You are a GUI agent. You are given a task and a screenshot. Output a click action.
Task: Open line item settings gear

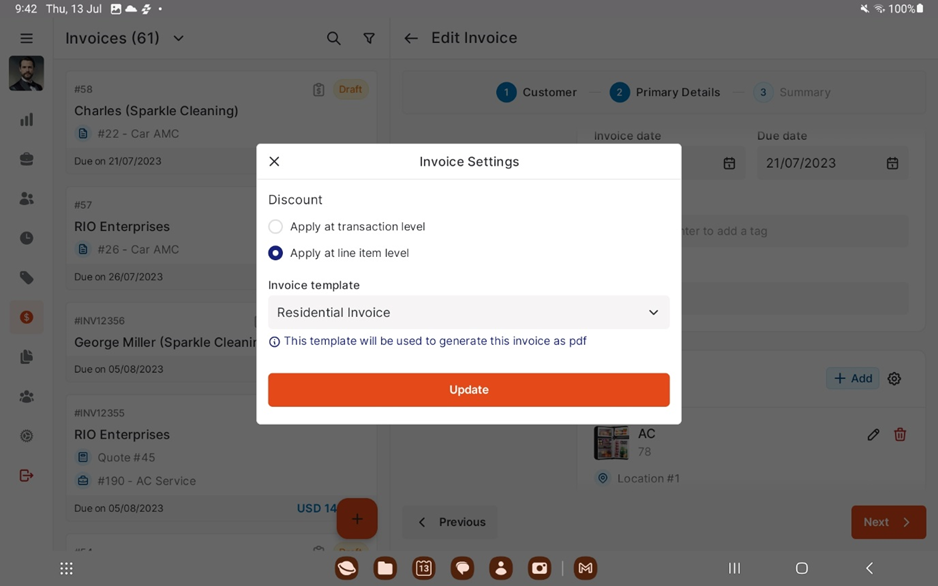(x=894, y=379)
